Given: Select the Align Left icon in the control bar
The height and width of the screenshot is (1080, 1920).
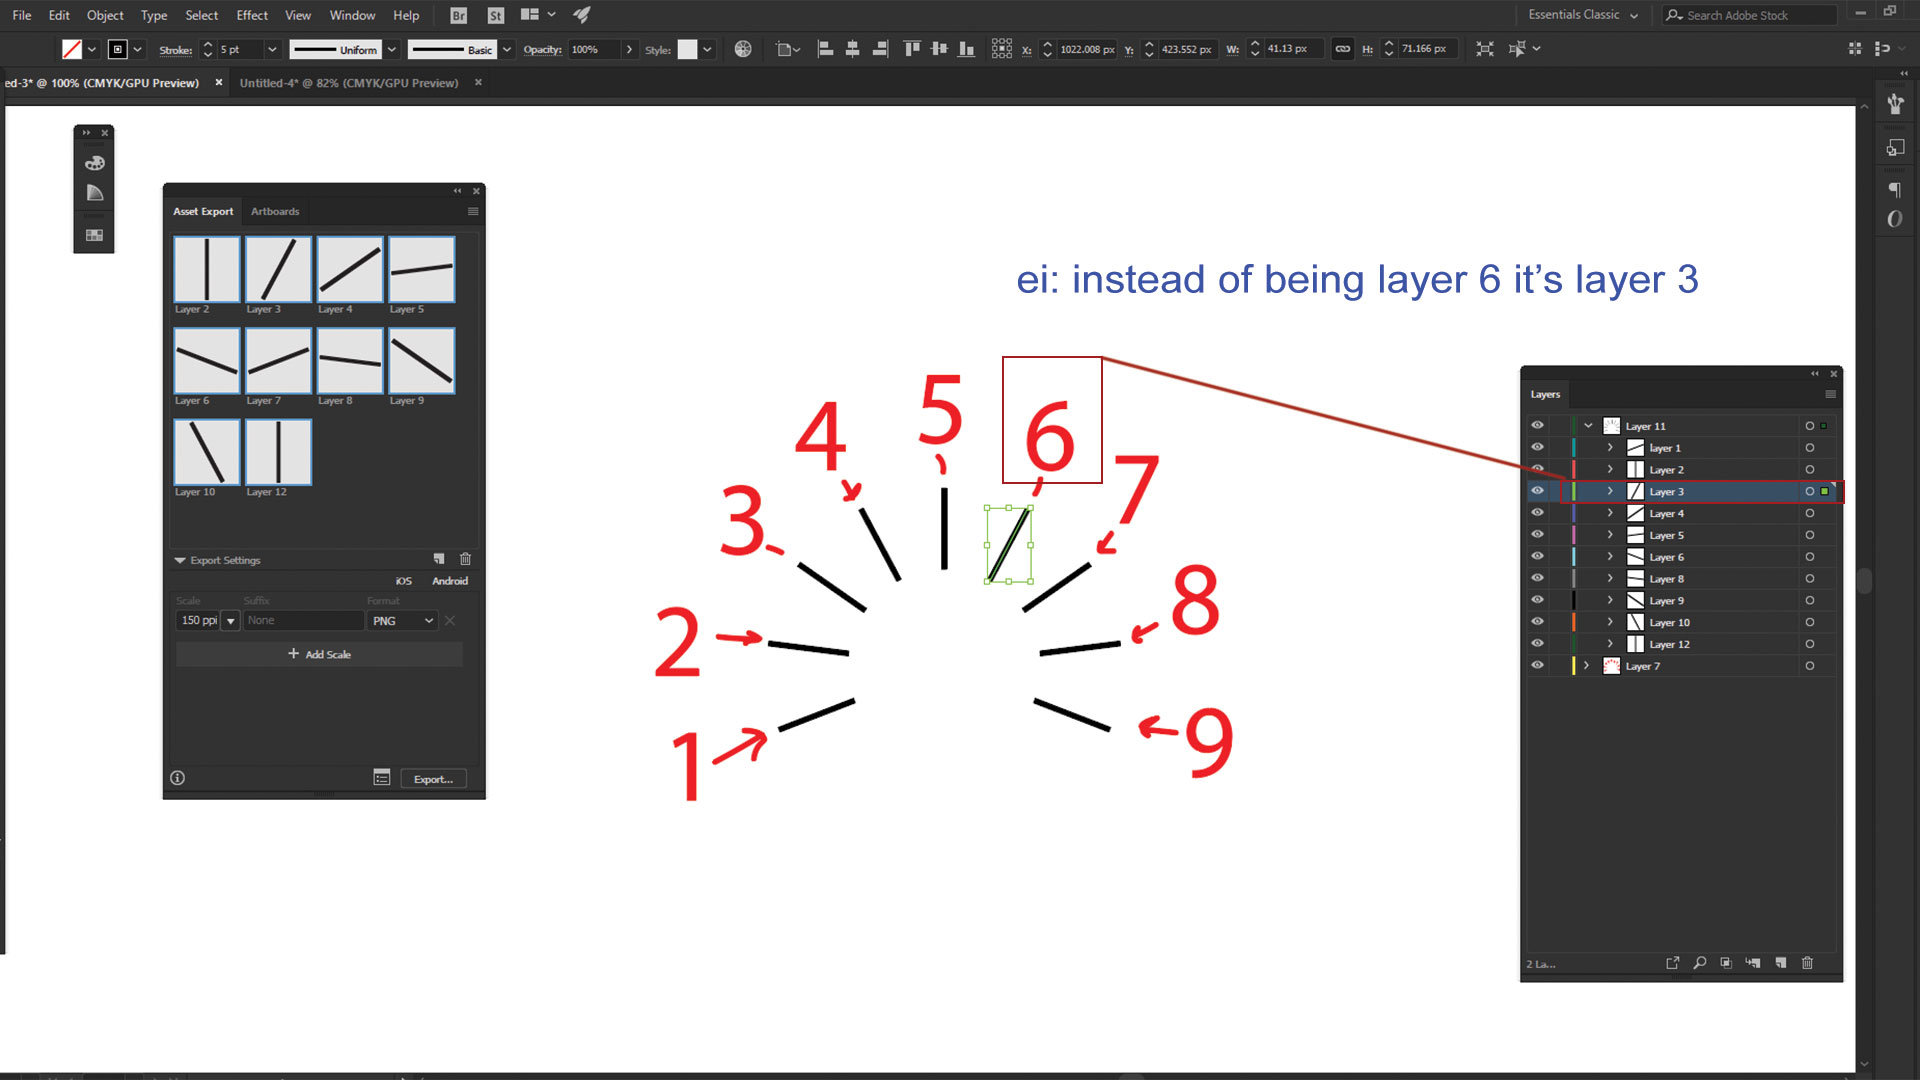Looking at the screenshot, I should 824,48.
